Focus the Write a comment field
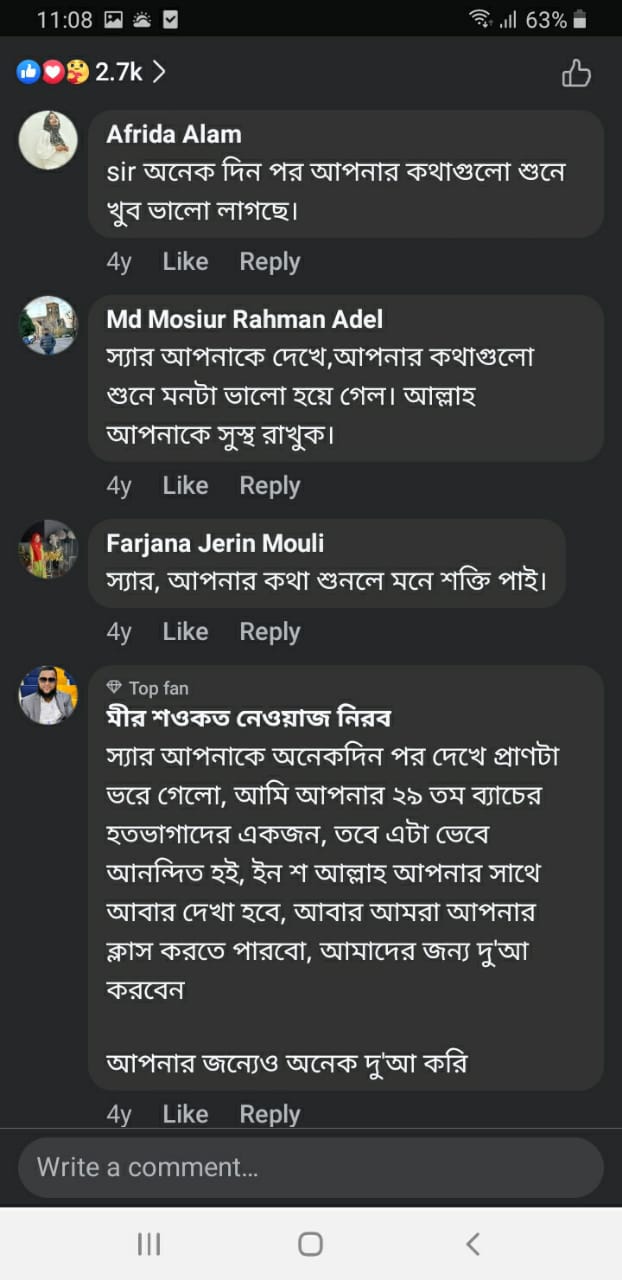This screenshot has width=622, height=1280. [310, 1167]
